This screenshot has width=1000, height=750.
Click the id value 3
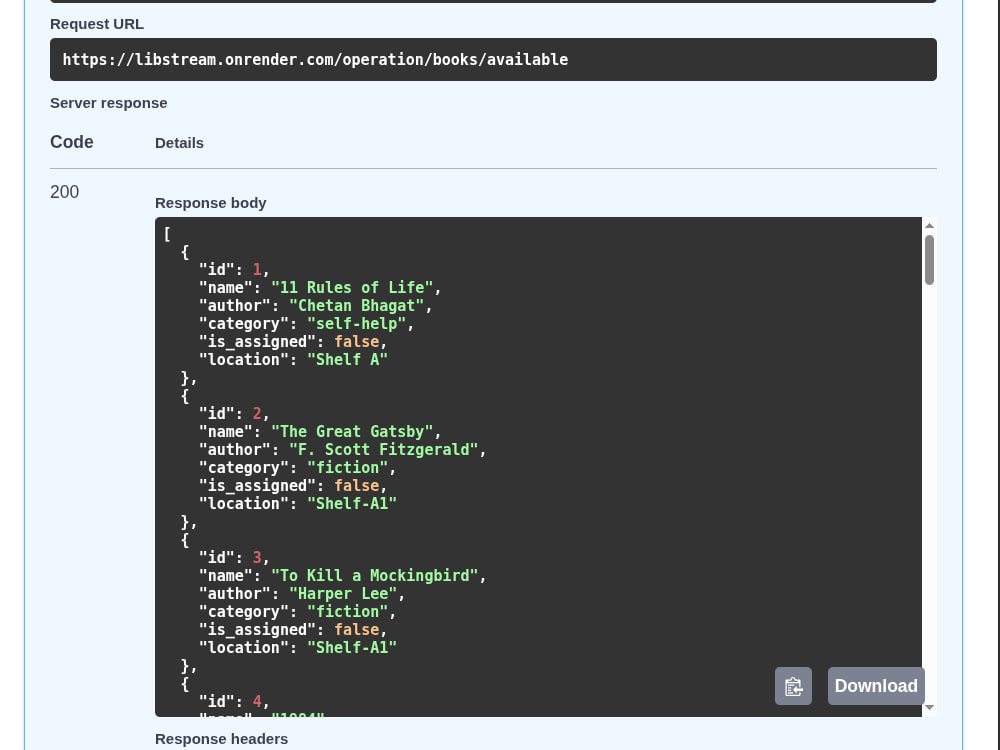coord(257,558)
